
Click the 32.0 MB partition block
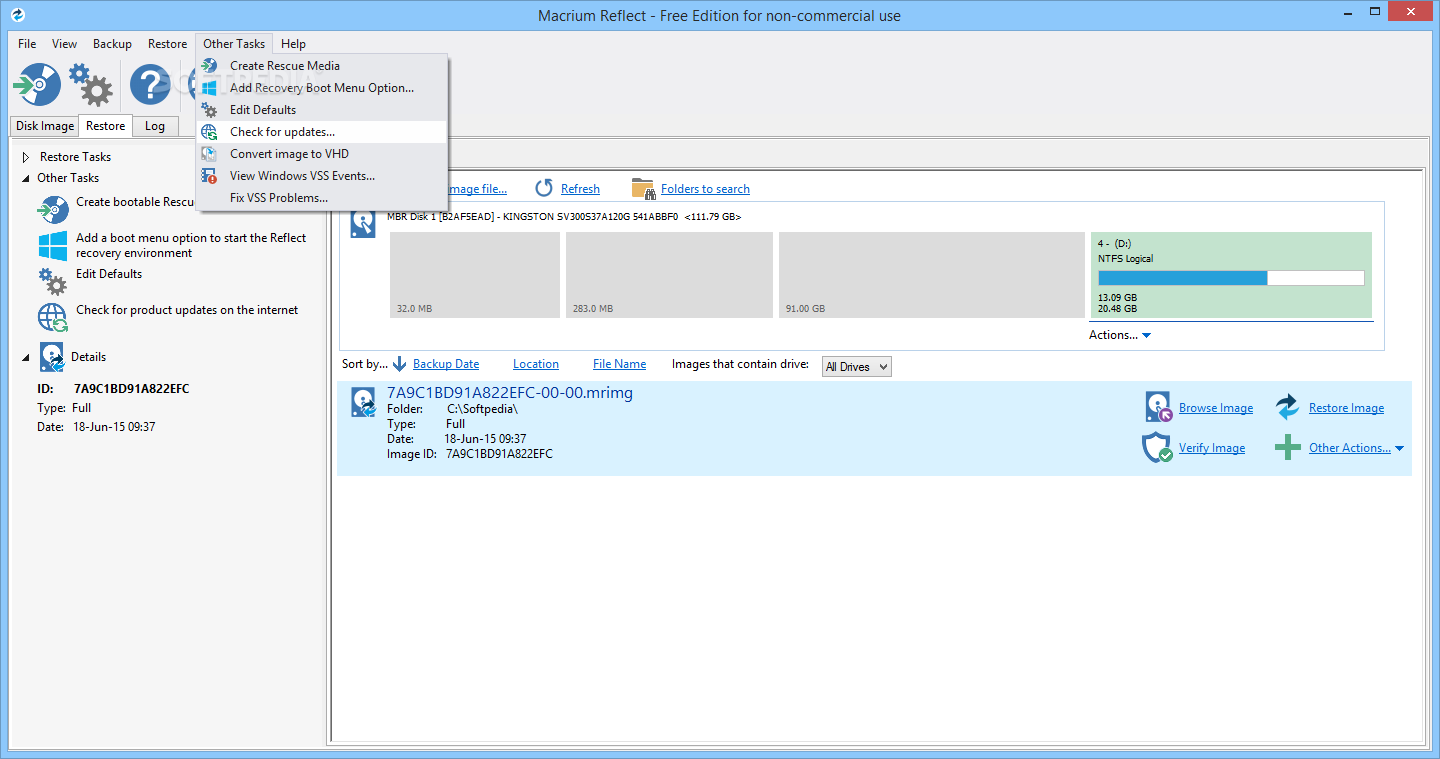tap(475, 275)
